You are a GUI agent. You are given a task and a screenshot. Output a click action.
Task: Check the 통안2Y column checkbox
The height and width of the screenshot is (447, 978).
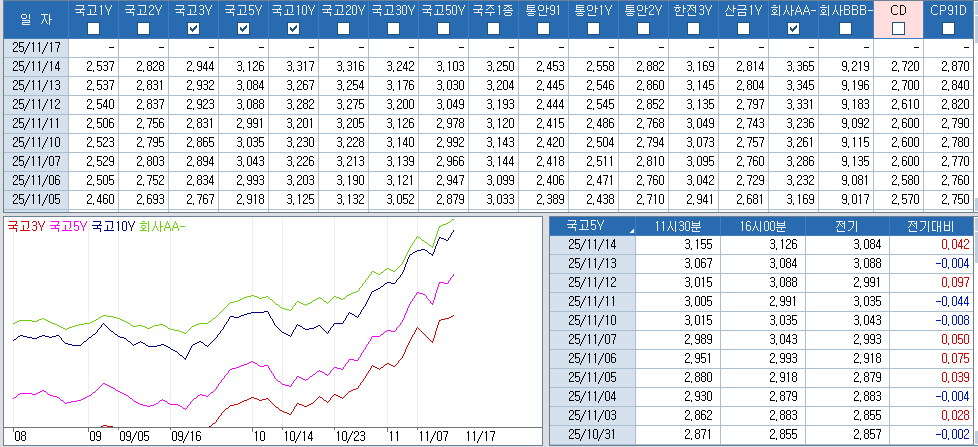pyautogui.click(x=643, y=29)
